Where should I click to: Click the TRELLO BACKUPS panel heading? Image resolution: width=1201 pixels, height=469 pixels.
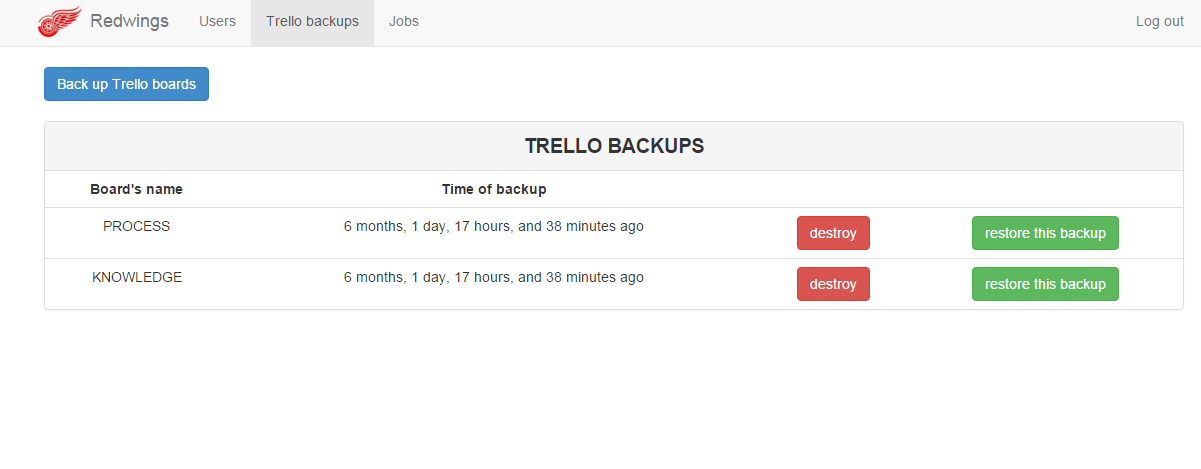tap(614, 146)
